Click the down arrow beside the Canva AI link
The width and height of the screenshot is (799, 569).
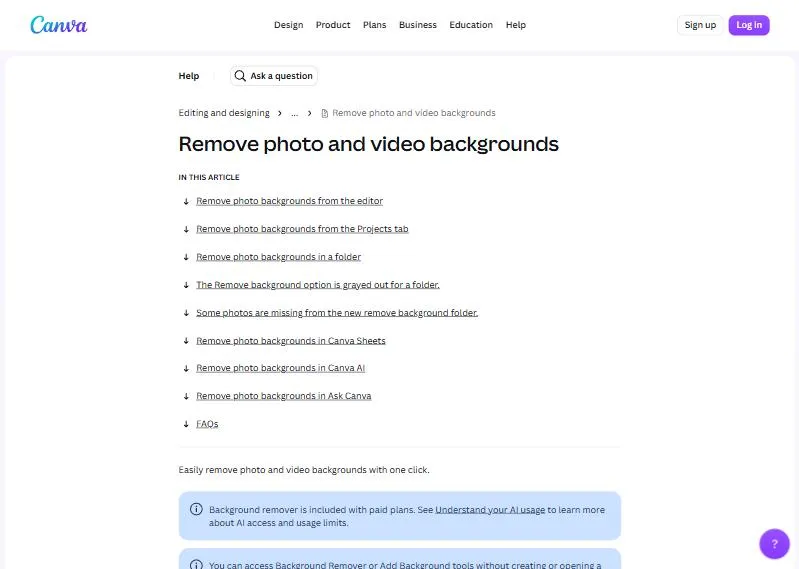(x=186, y=368)
